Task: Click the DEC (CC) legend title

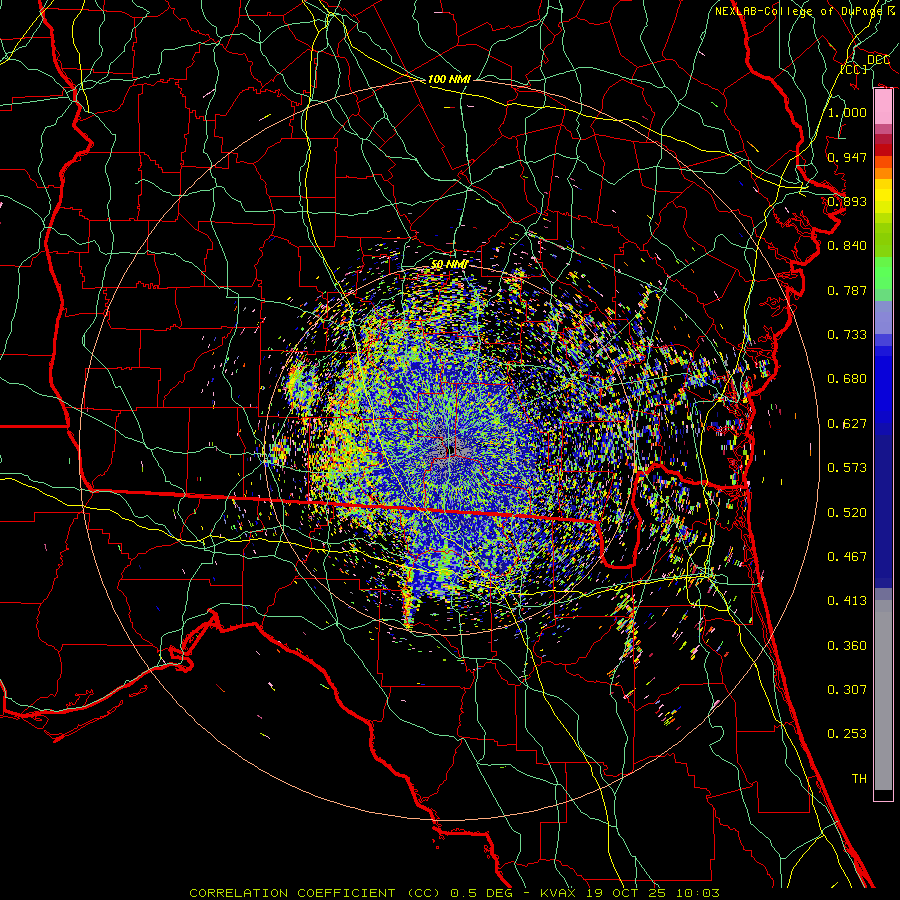Action: click(868, 64)
